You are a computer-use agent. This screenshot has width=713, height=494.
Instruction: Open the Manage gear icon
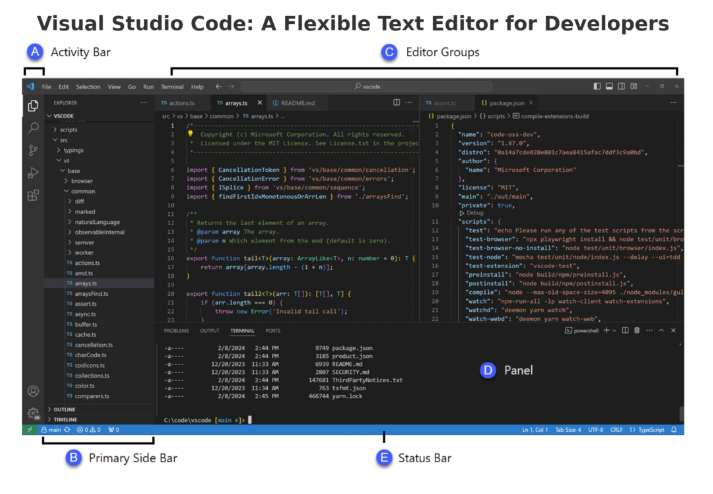point(33,413)
